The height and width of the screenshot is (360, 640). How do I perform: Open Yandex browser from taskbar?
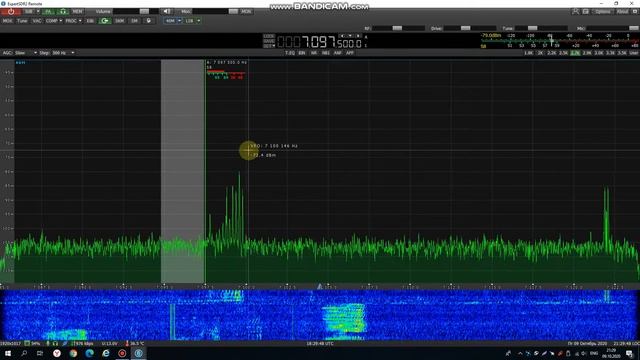point(57,353)
